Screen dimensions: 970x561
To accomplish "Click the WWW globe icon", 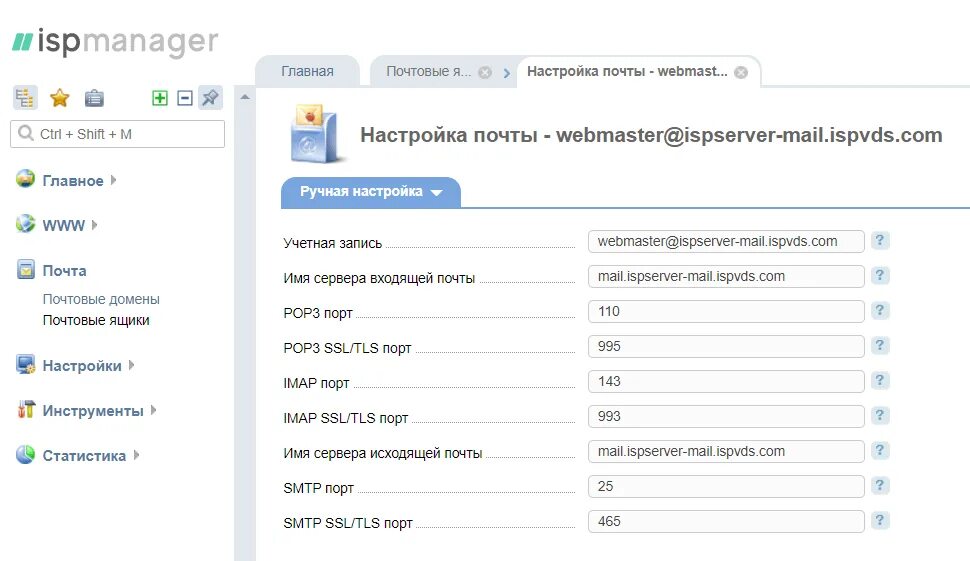I will pyautogui.click(x=25, y=223).
